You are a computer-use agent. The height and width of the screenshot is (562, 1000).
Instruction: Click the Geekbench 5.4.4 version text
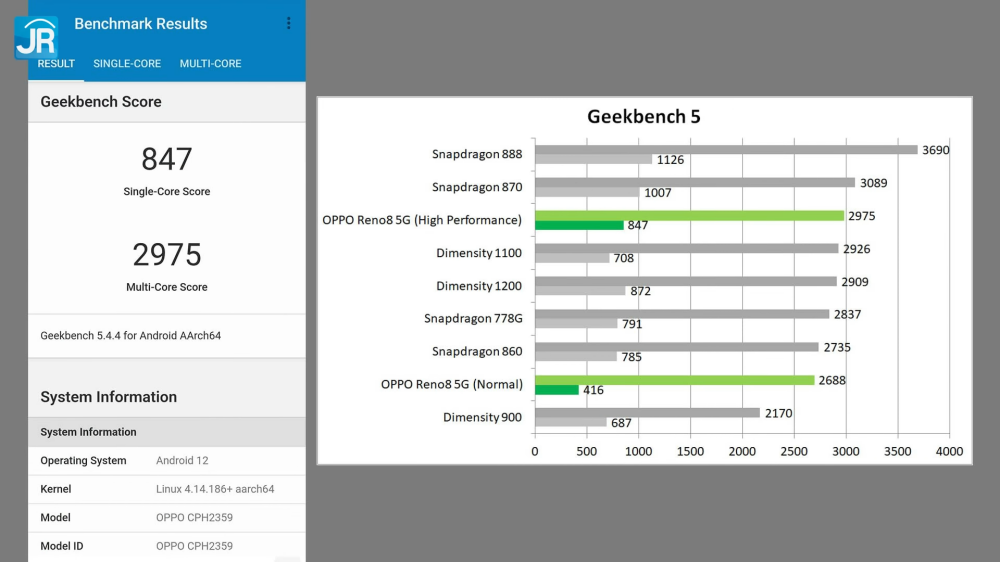(131, 336)
